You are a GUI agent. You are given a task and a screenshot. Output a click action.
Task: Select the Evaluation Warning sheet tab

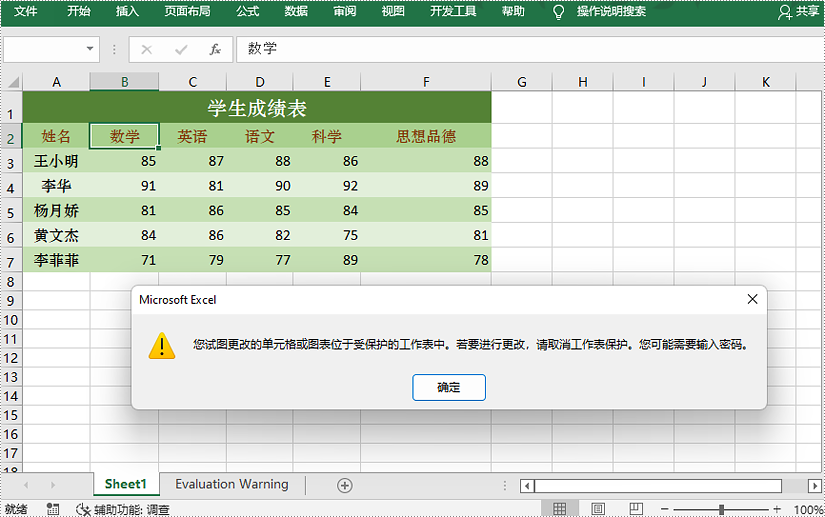point(232,484)
